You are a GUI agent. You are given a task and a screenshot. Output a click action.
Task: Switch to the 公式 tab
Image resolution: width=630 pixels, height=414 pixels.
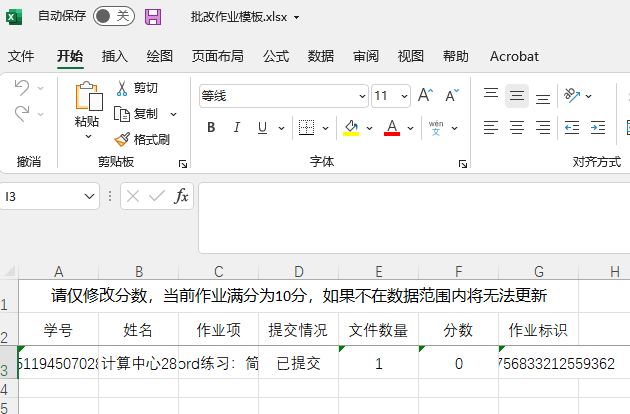click(x=276, y=56)
